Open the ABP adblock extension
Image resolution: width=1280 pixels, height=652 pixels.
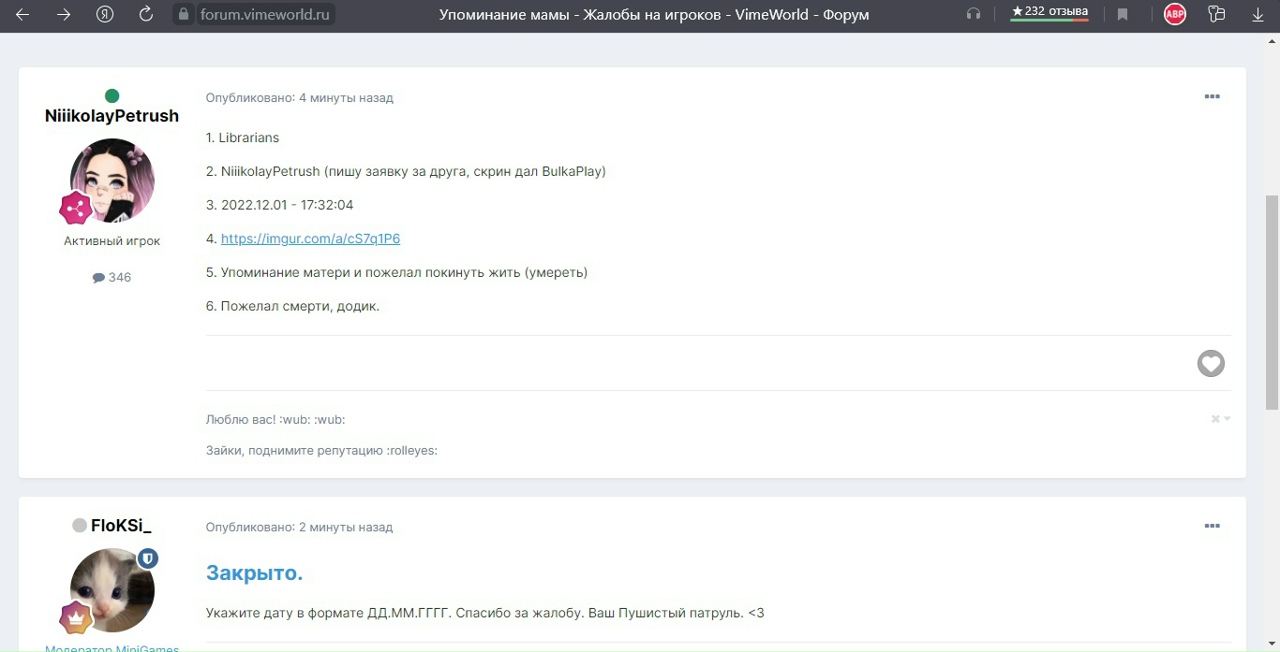click(x=1175, y=14)
